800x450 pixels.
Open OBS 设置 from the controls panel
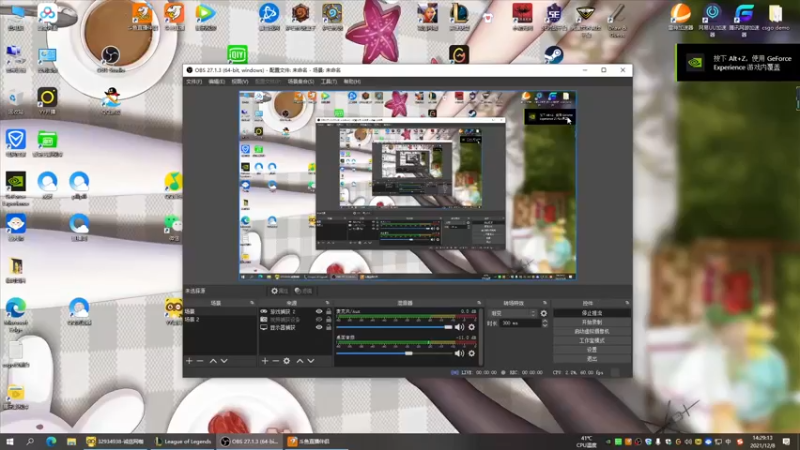click(x=592, y=350)
